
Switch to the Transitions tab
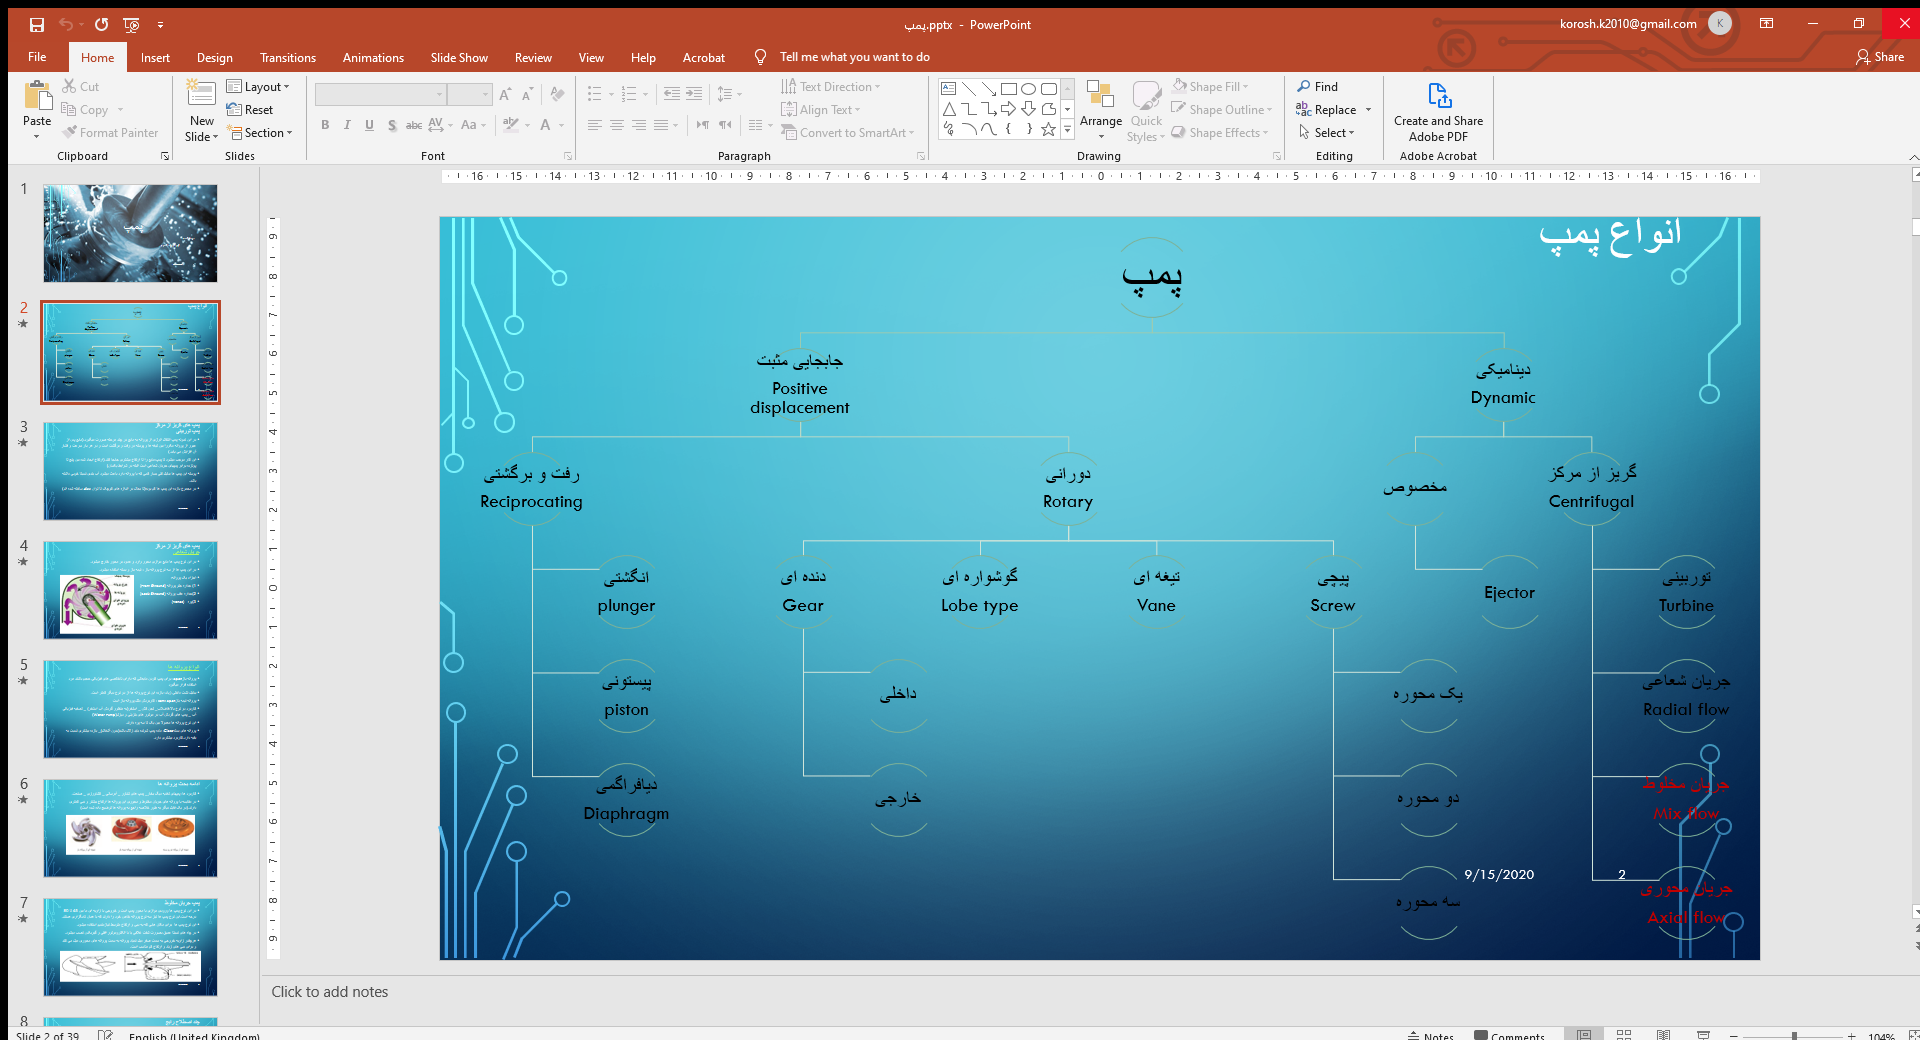click(x=288, y=58)
